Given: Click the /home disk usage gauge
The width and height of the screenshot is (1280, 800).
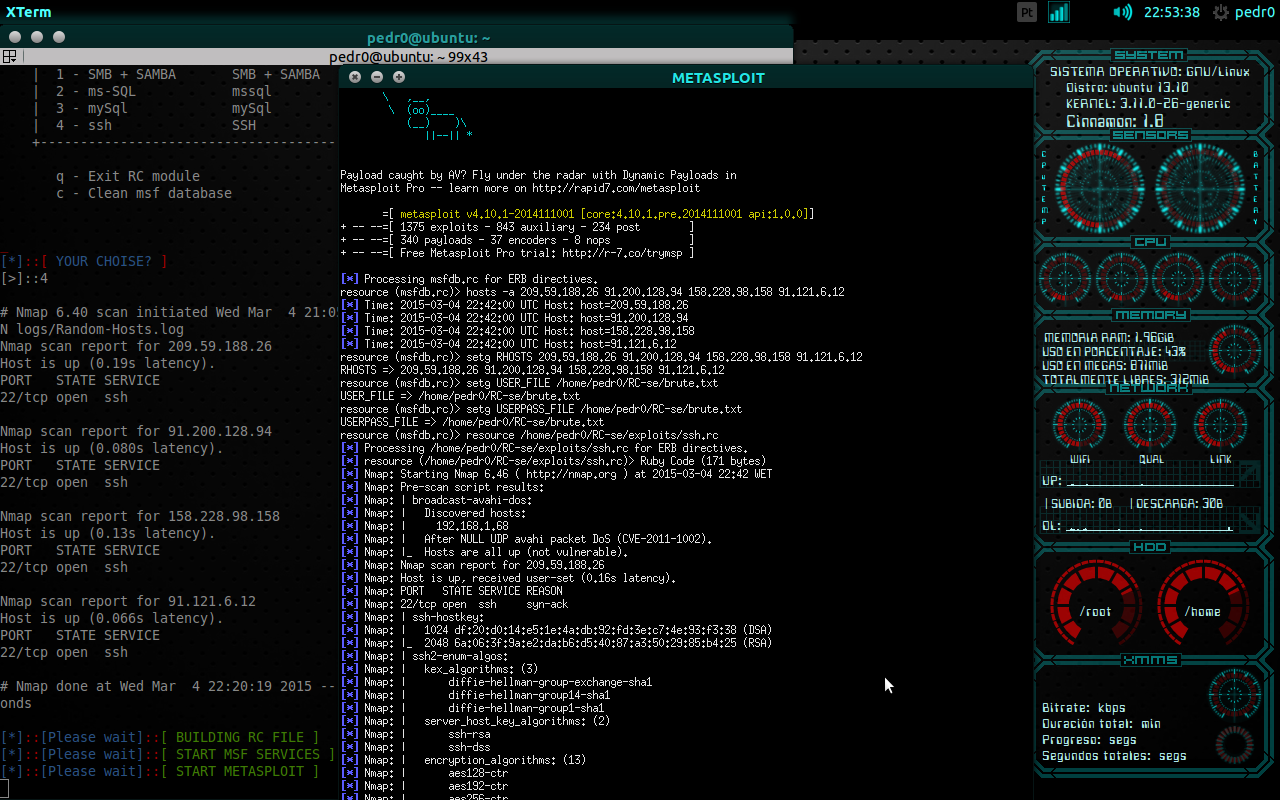Looking at the screenshot, I should point(1201,608).
